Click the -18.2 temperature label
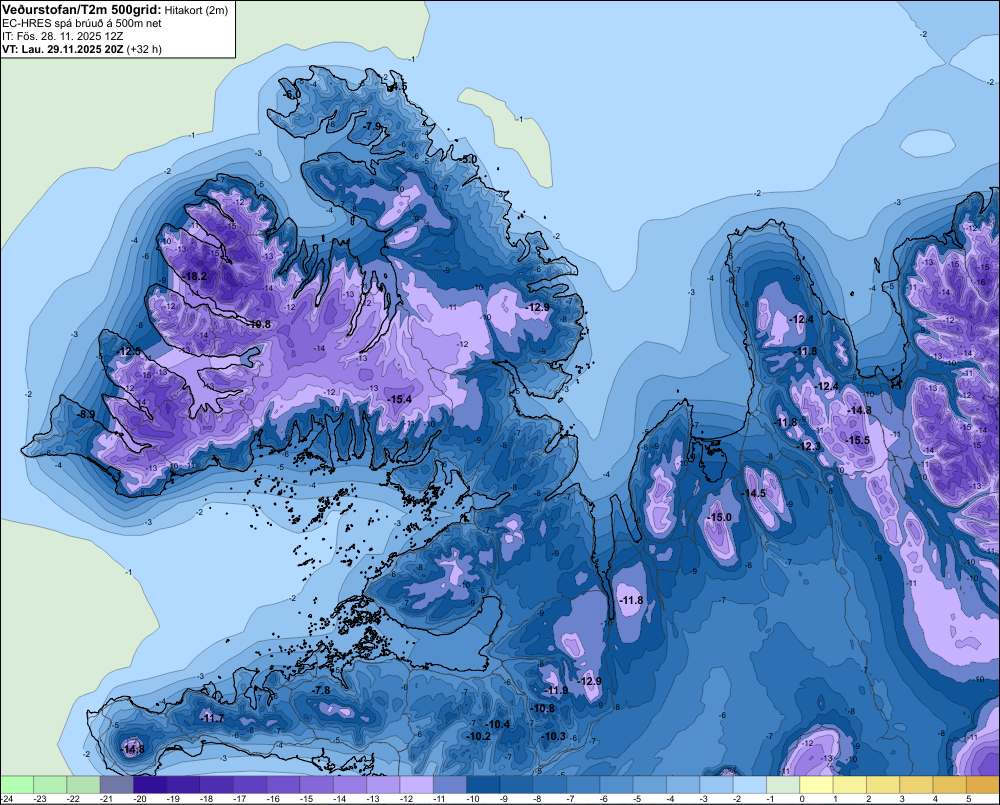The image size is (1000, 805). pyautogui.click(x=195, y=276)
